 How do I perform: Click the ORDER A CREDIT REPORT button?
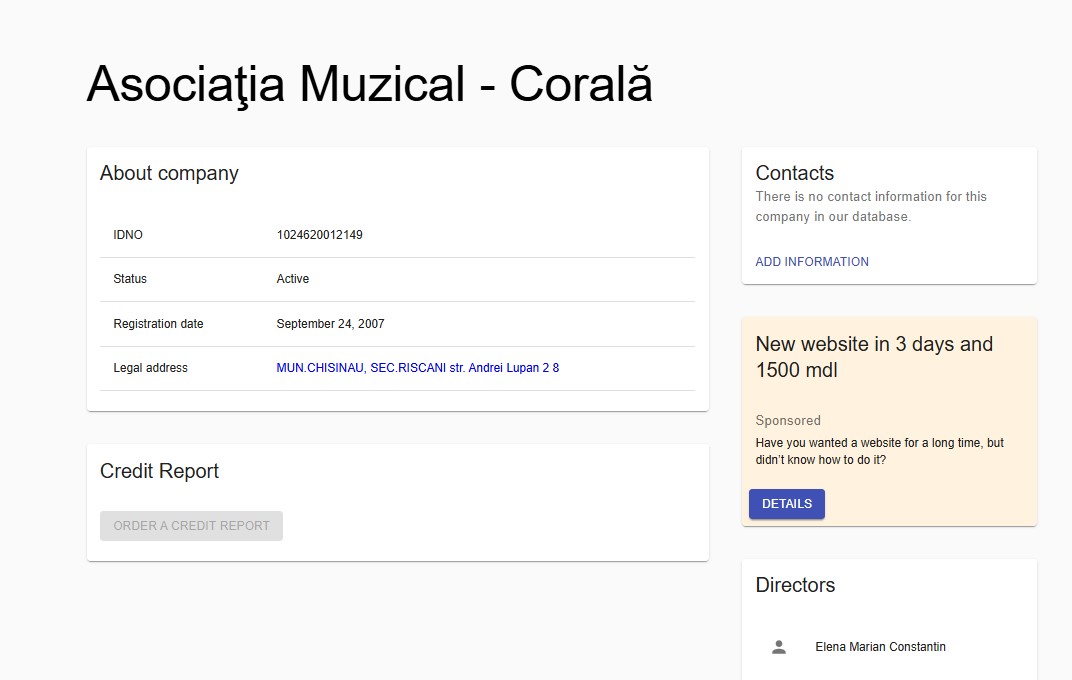(191, 526)
